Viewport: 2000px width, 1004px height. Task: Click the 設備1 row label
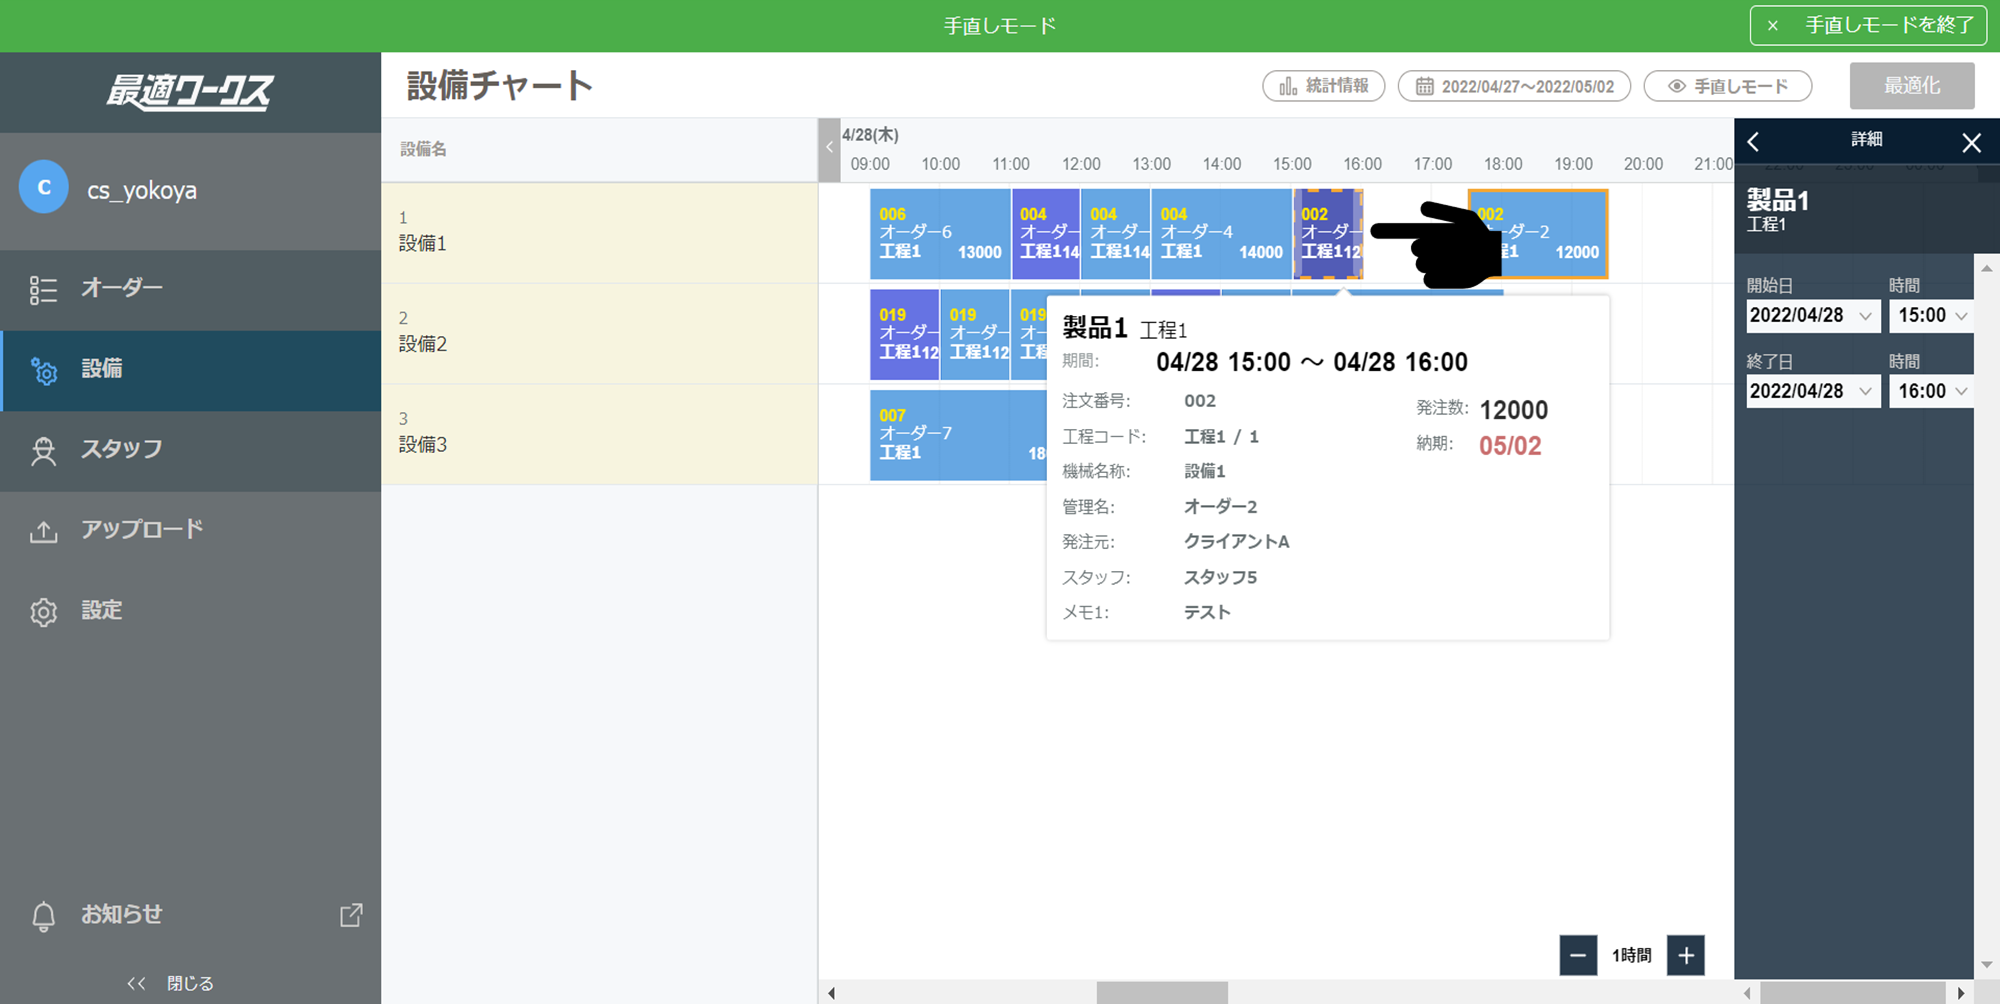423,243
